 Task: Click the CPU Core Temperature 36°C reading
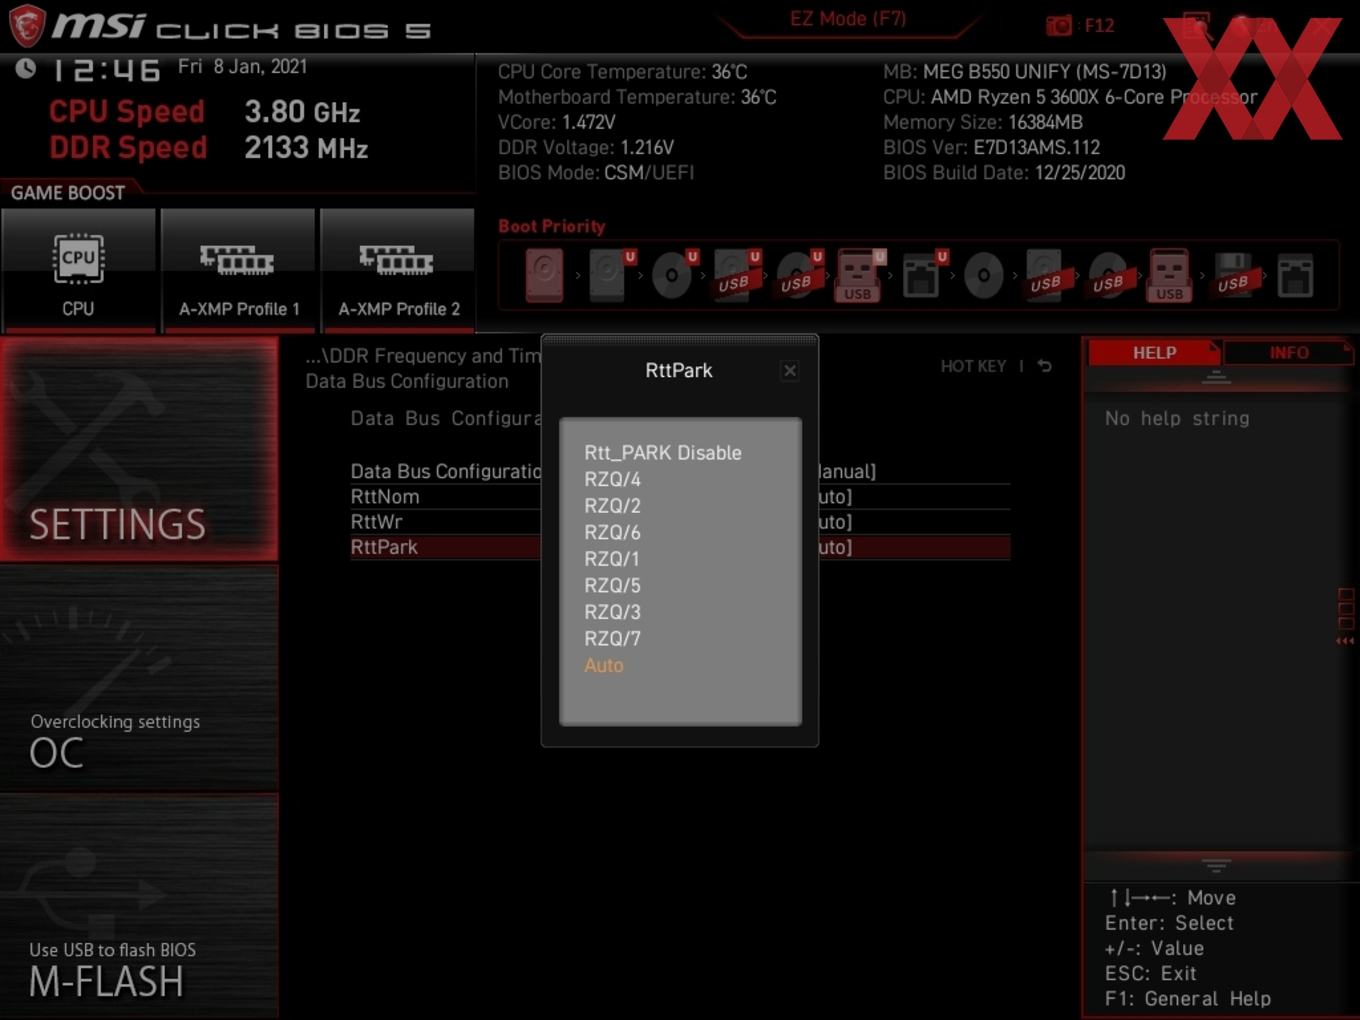(x=623, y=72)
